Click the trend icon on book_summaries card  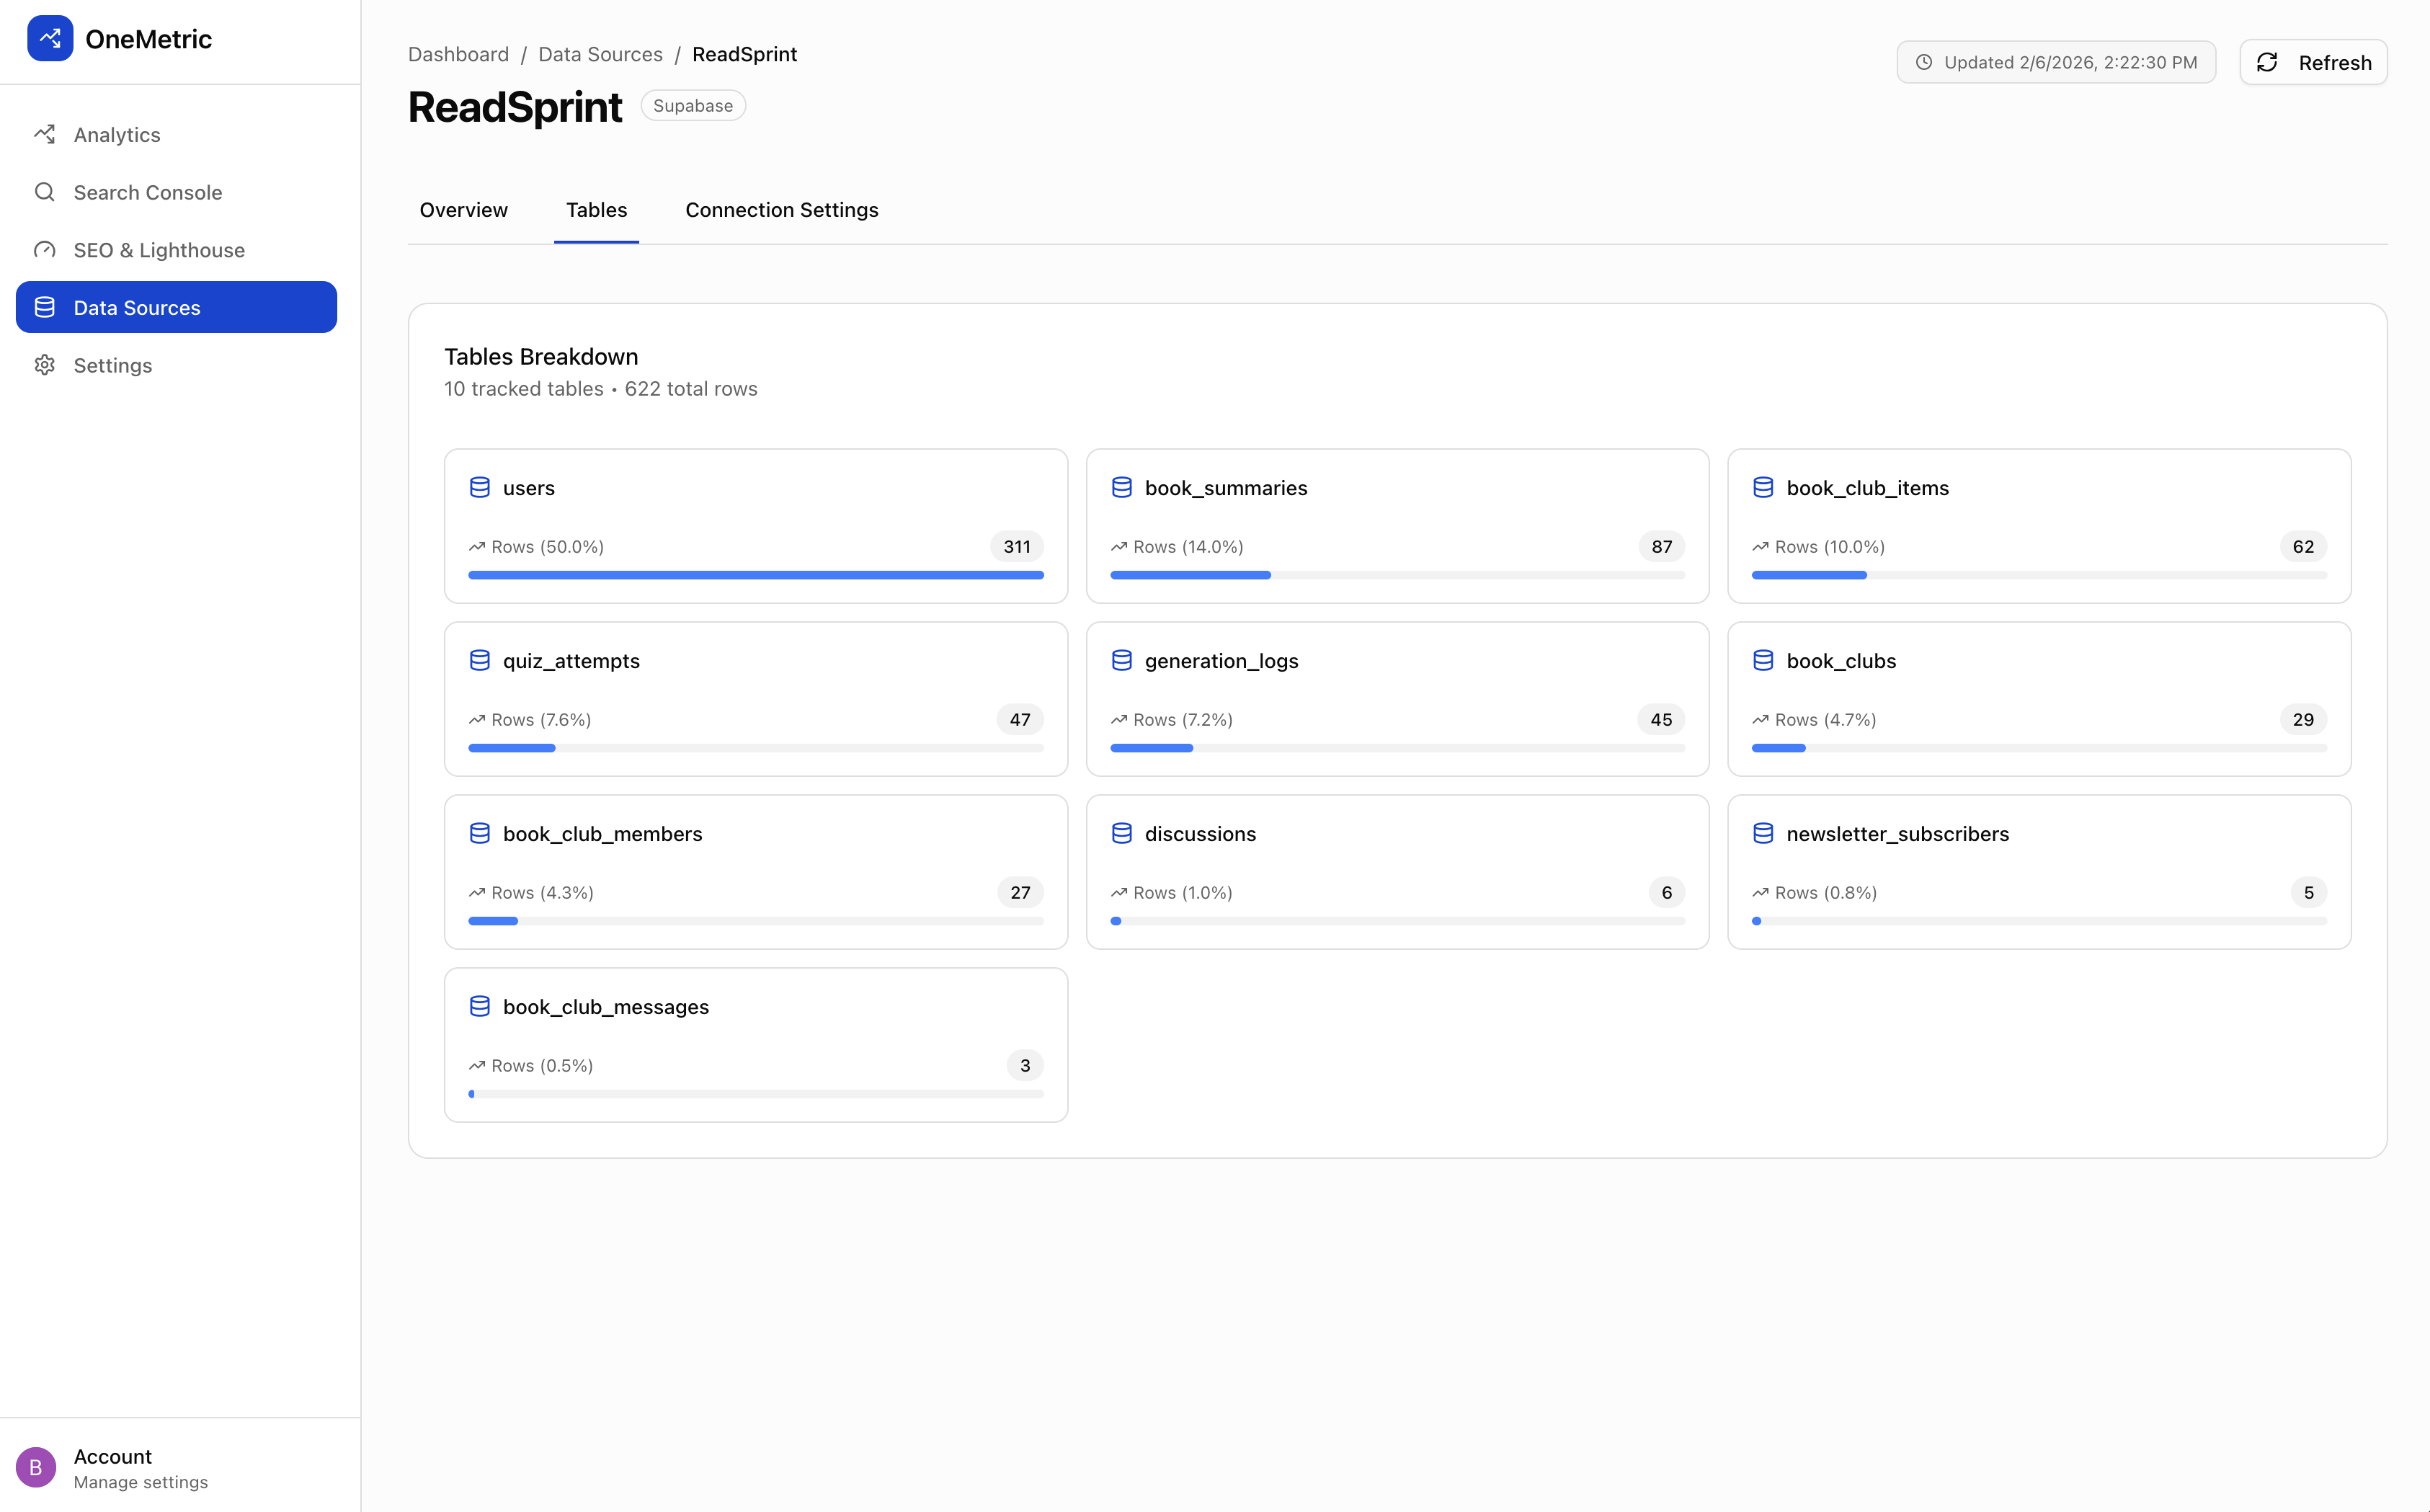(x=1120, y=546)
